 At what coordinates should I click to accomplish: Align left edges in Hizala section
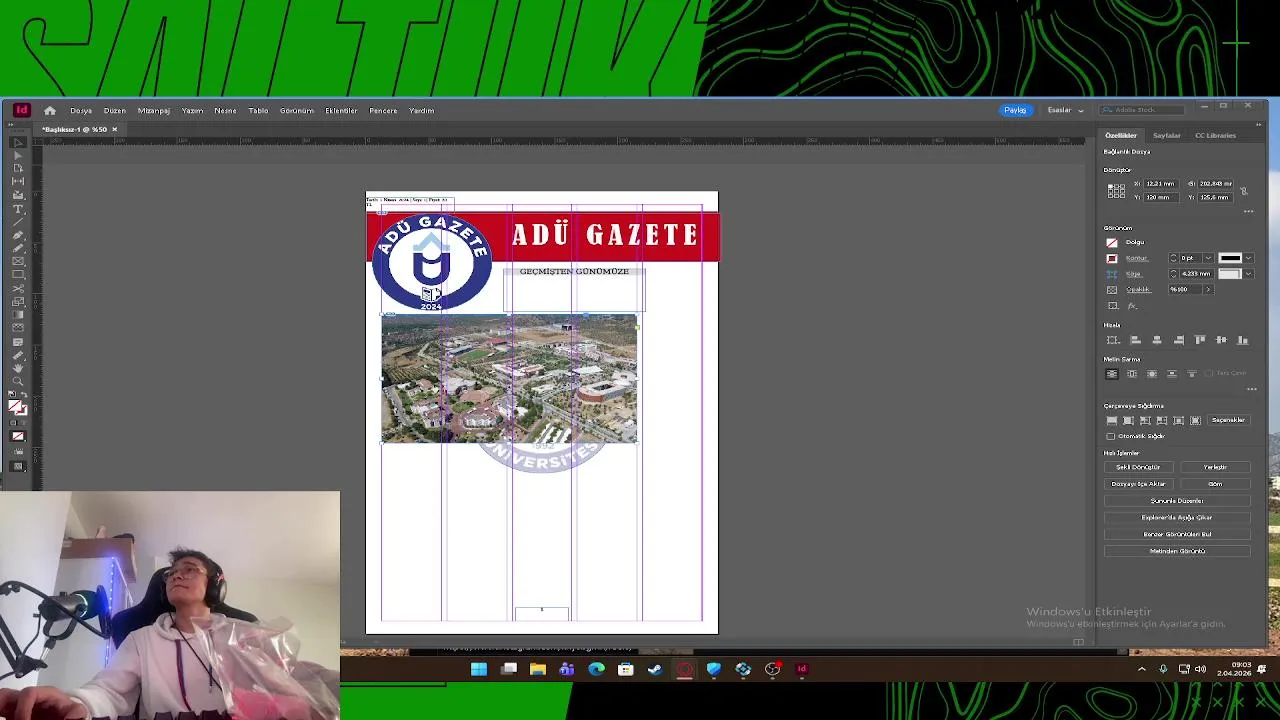(1135, 340)
